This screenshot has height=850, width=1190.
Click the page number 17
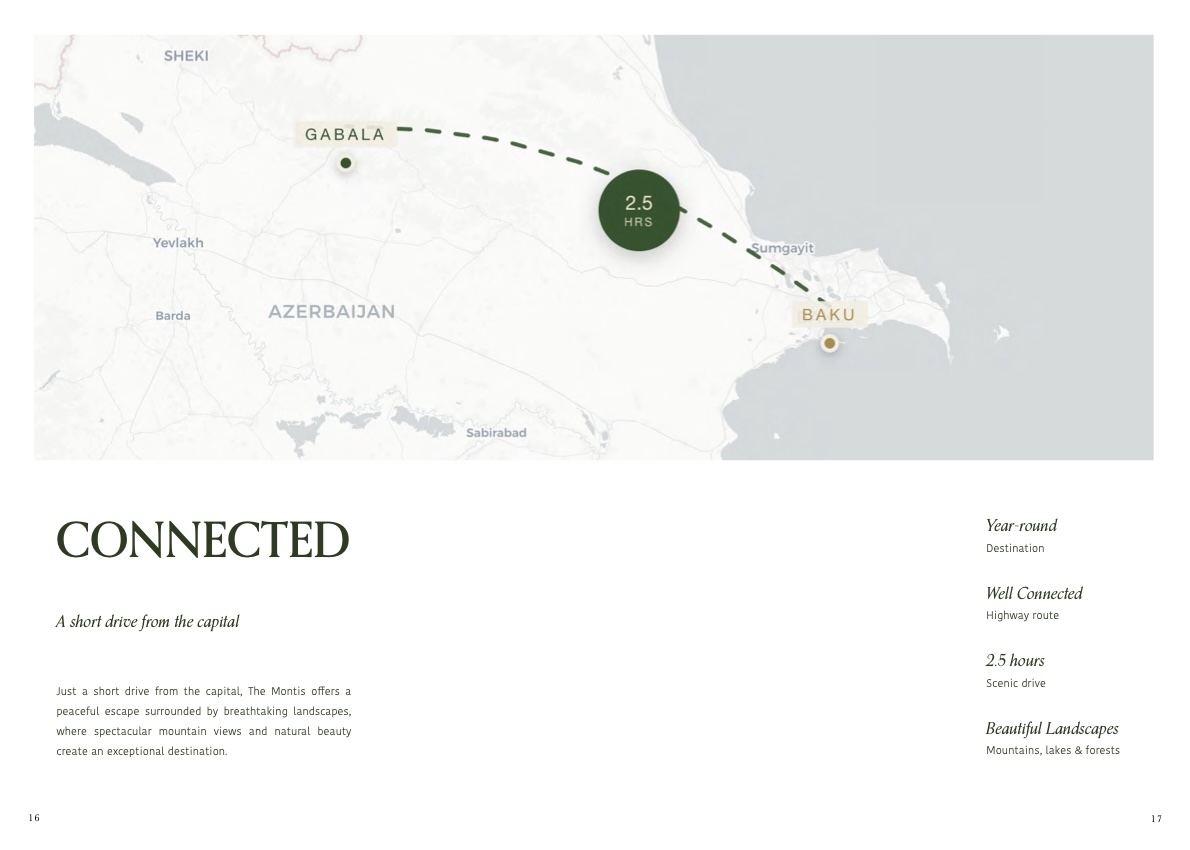[x=1156, y=818]
